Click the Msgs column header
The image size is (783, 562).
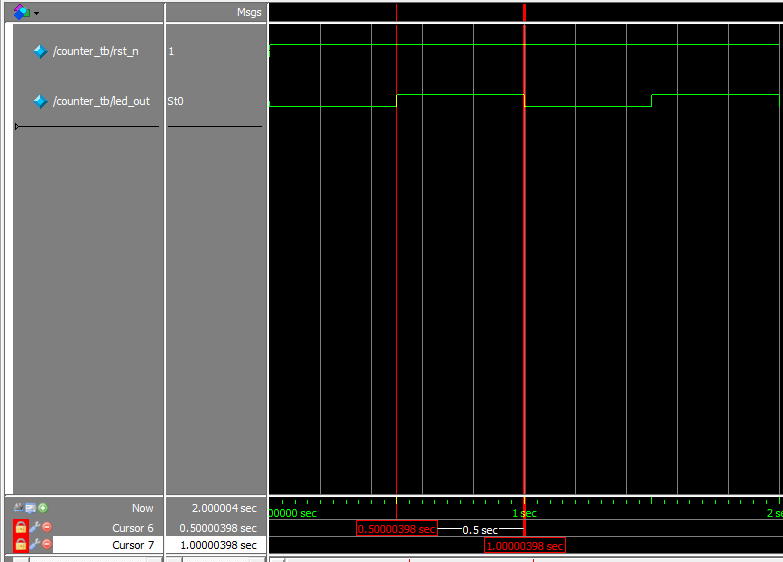click(249, 12)
